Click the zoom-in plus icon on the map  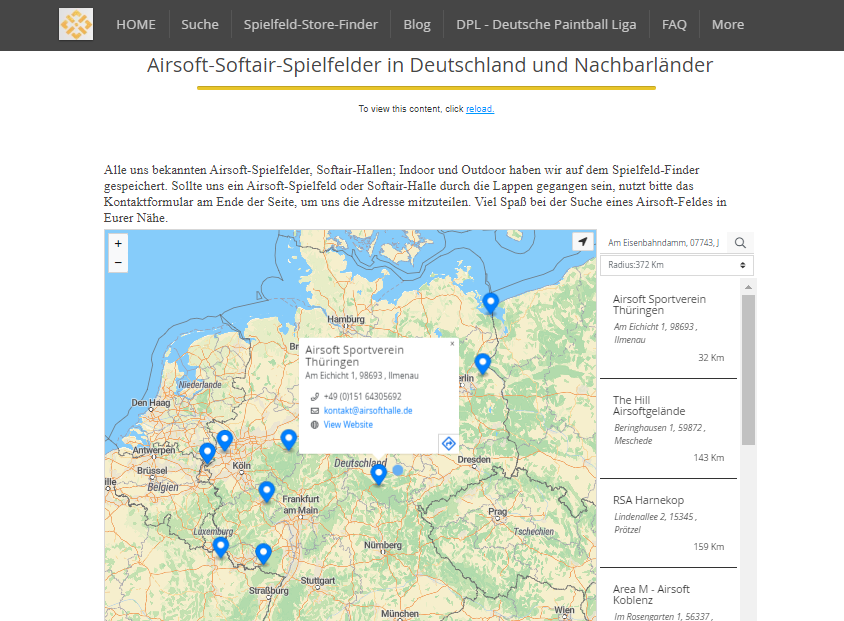[x=118, y=242]
